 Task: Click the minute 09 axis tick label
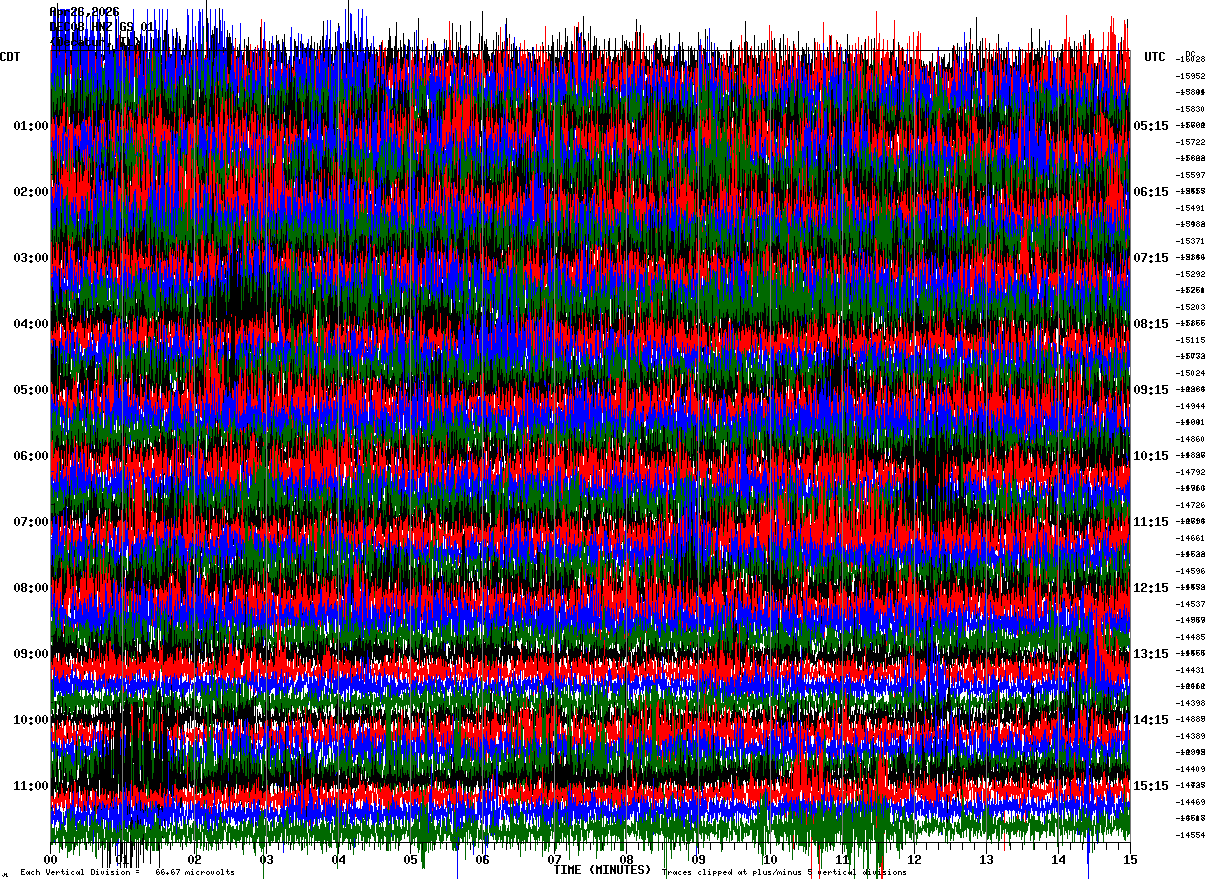point(699,860)
